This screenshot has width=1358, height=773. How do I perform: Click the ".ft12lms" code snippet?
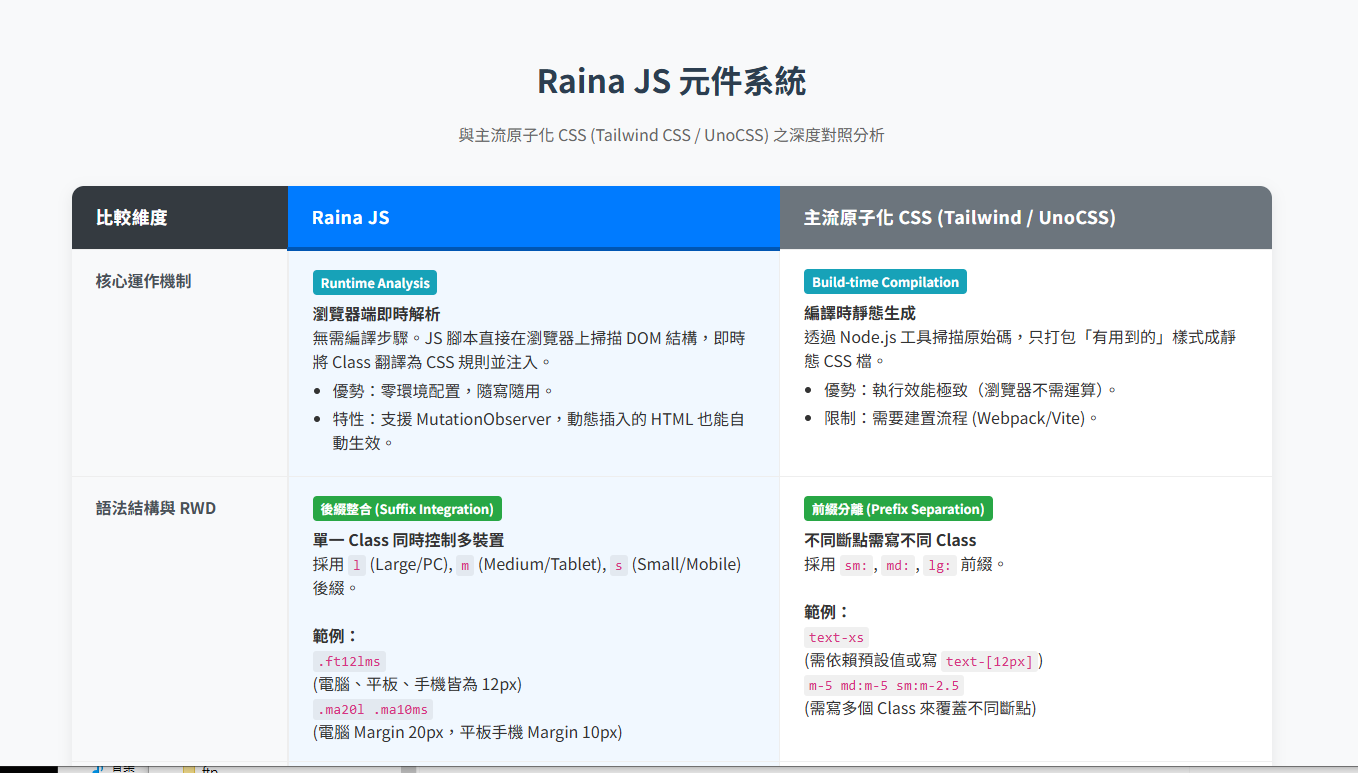(x=349, y=661)
